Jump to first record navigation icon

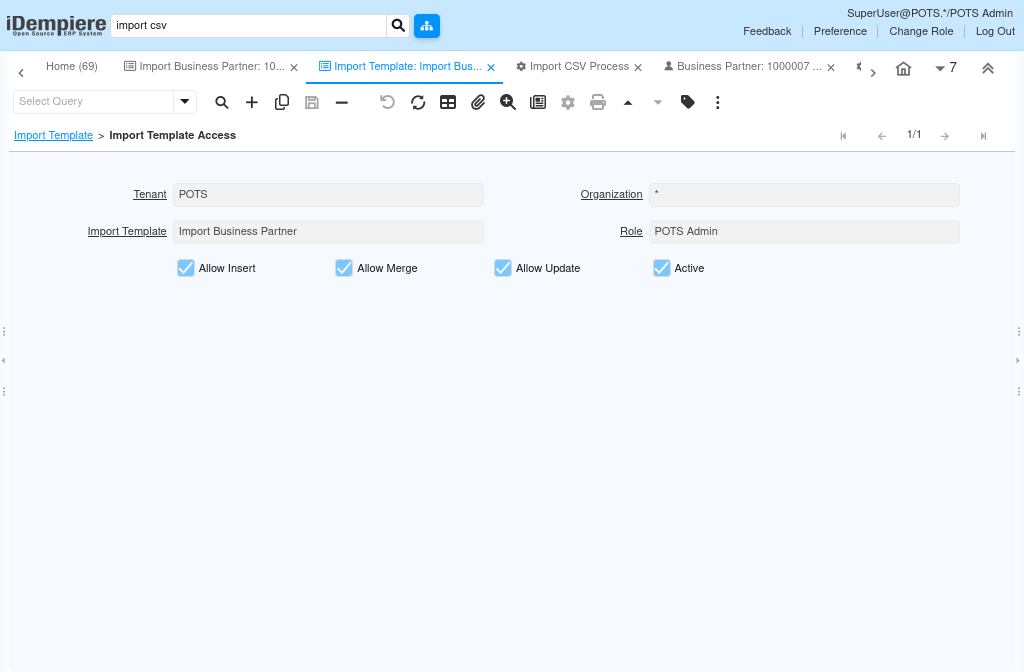pos(843,136)
